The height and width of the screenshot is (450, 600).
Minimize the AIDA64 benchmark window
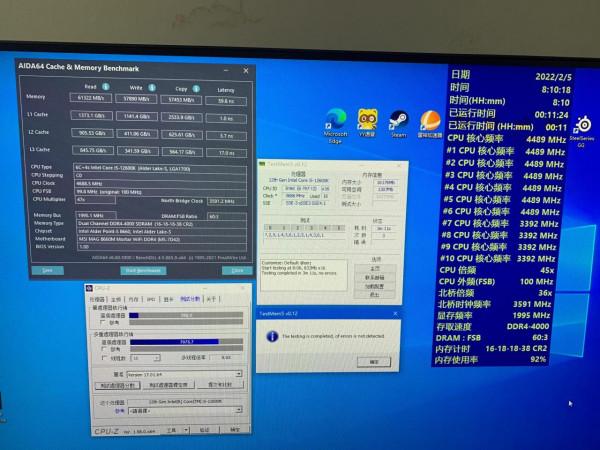tap(226, 70)
